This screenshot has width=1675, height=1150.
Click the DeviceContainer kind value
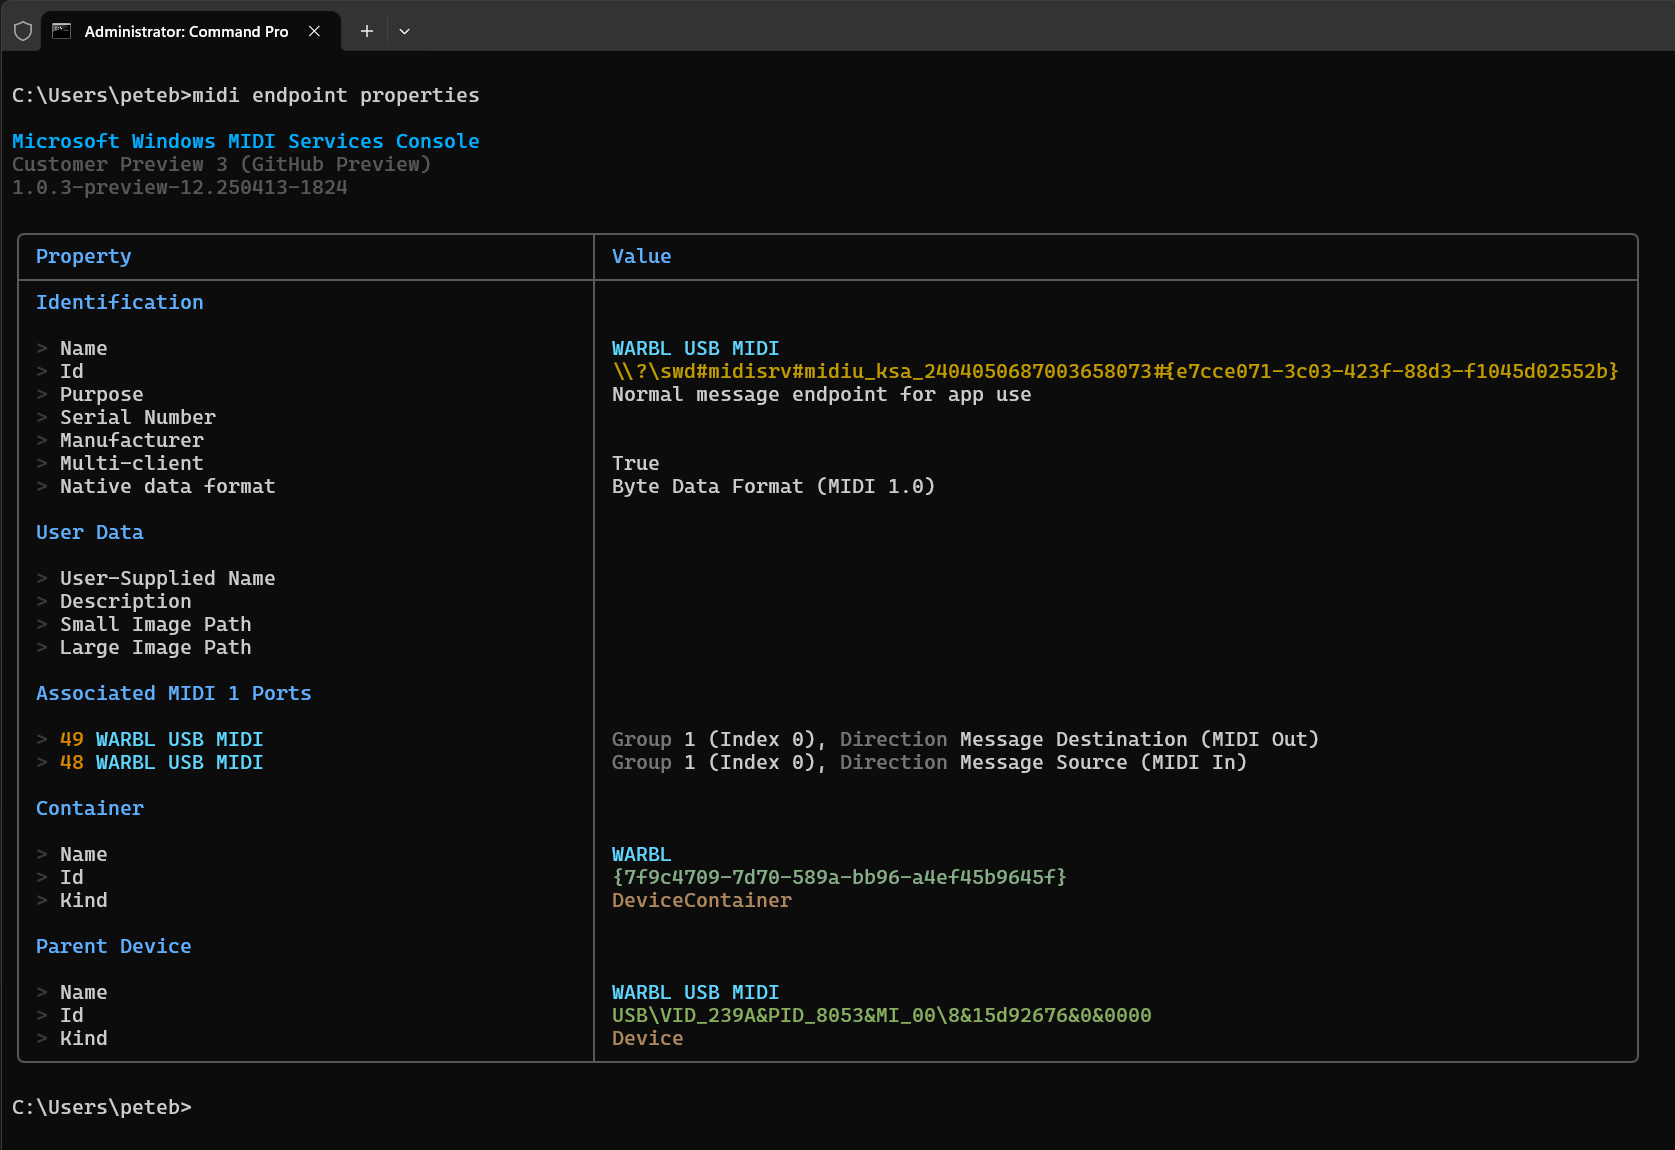pyautogui.click(x=701, y=900)
